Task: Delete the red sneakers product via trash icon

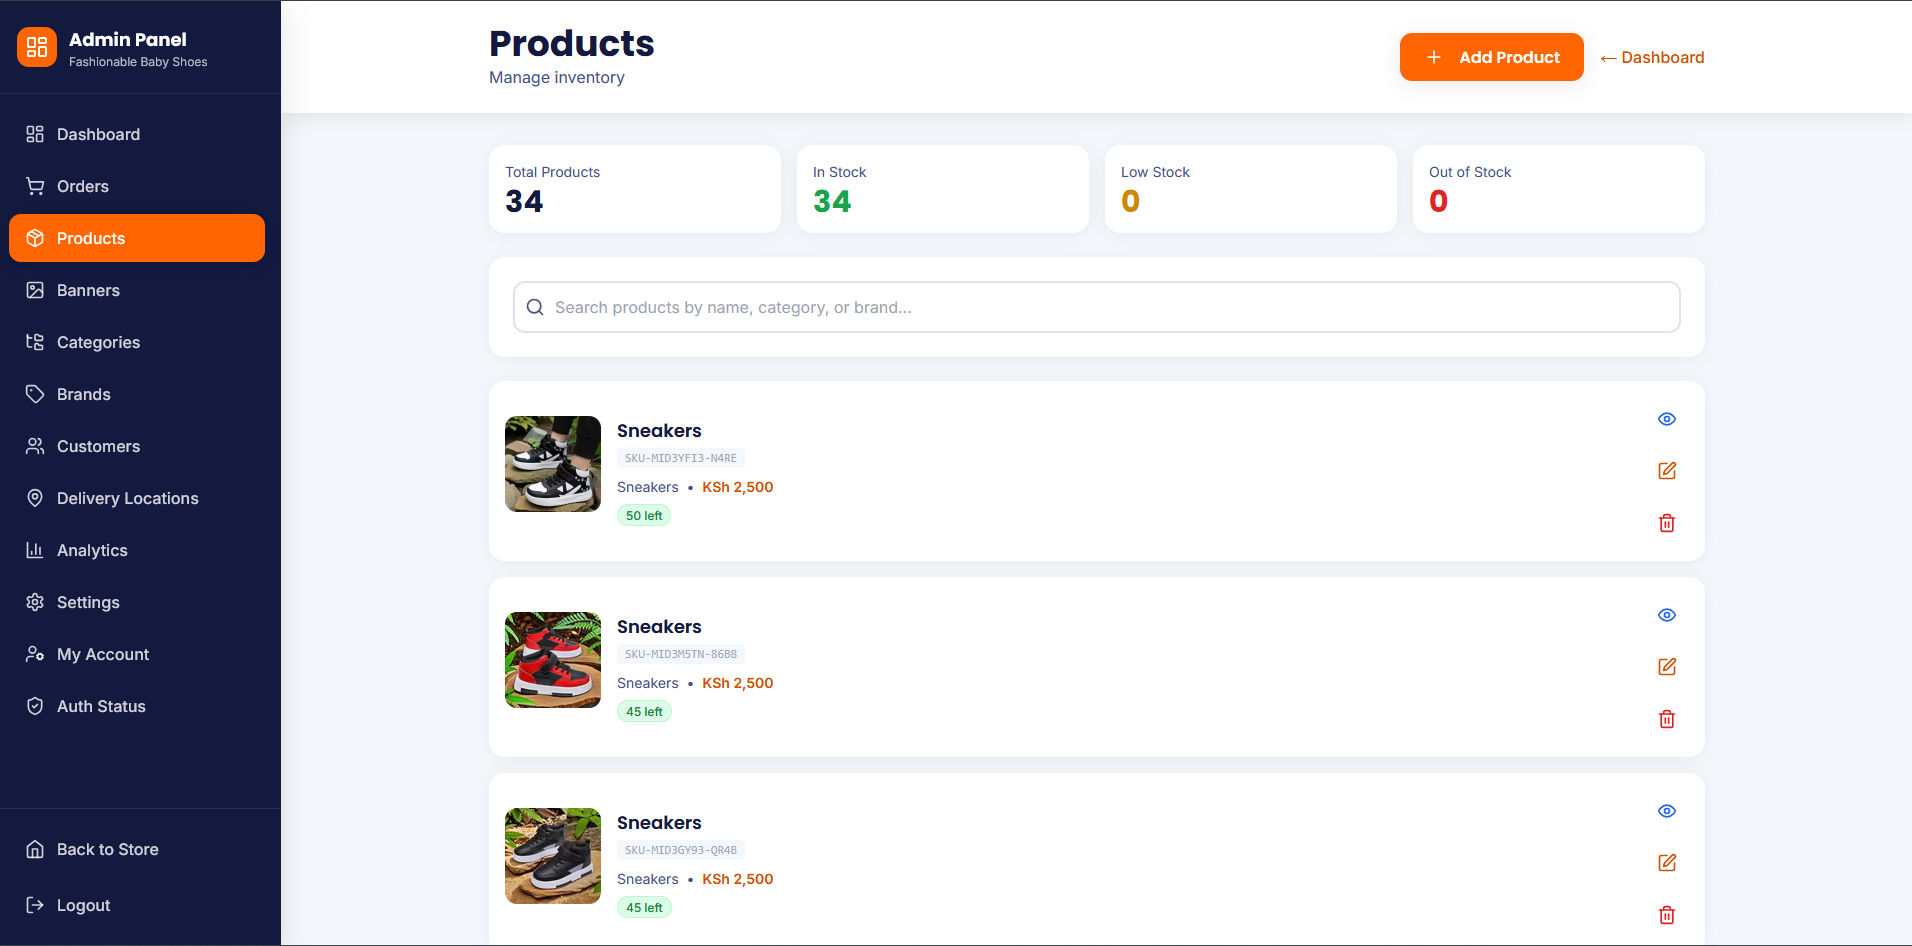Action: coord(1666,719)
